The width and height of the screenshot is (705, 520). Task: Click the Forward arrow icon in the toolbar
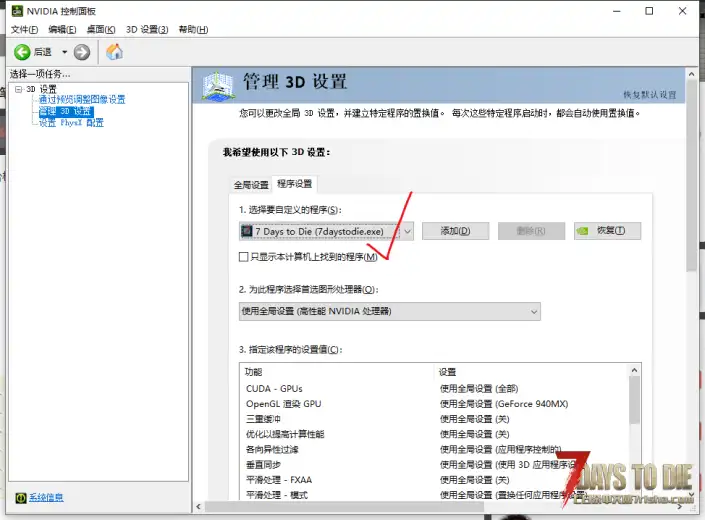(82, 52)
